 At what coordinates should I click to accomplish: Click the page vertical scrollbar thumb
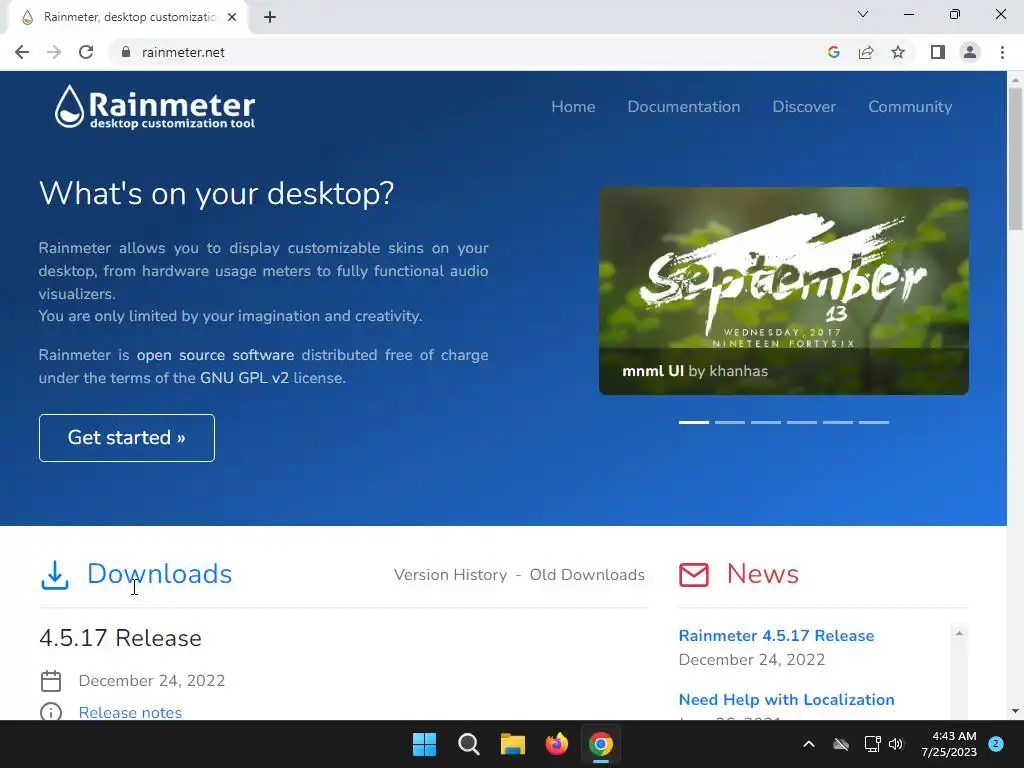(1015, 159)
